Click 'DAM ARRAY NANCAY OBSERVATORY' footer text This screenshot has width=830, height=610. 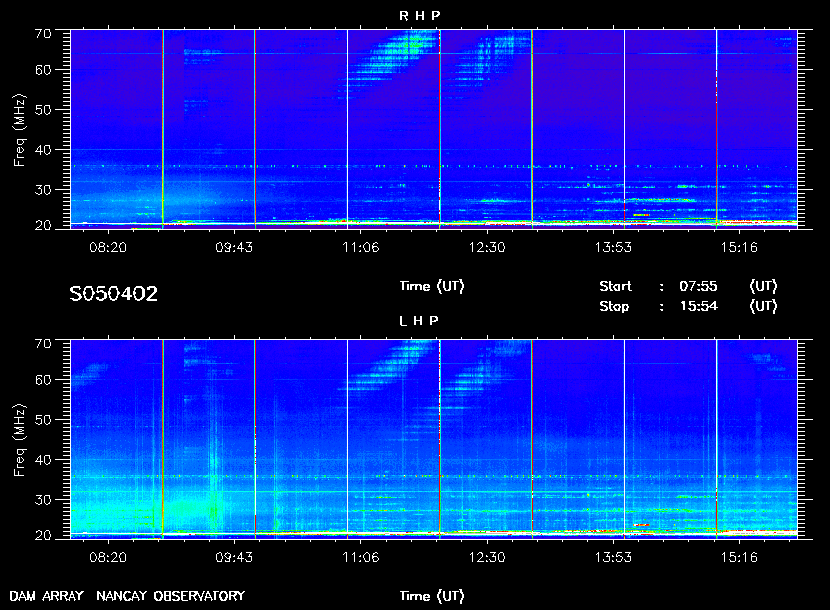pyautogui.click(x=127, y=596)
